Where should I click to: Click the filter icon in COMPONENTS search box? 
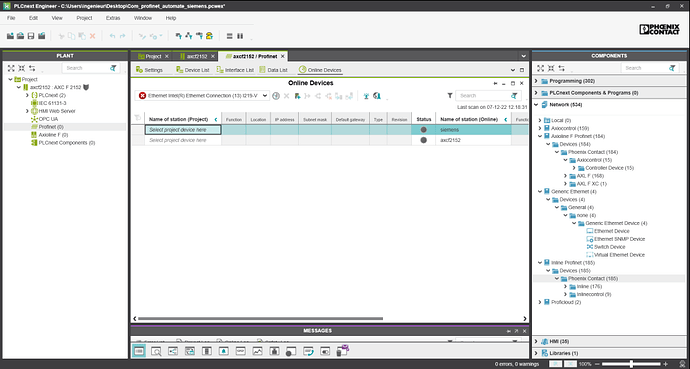coord(672,68)
